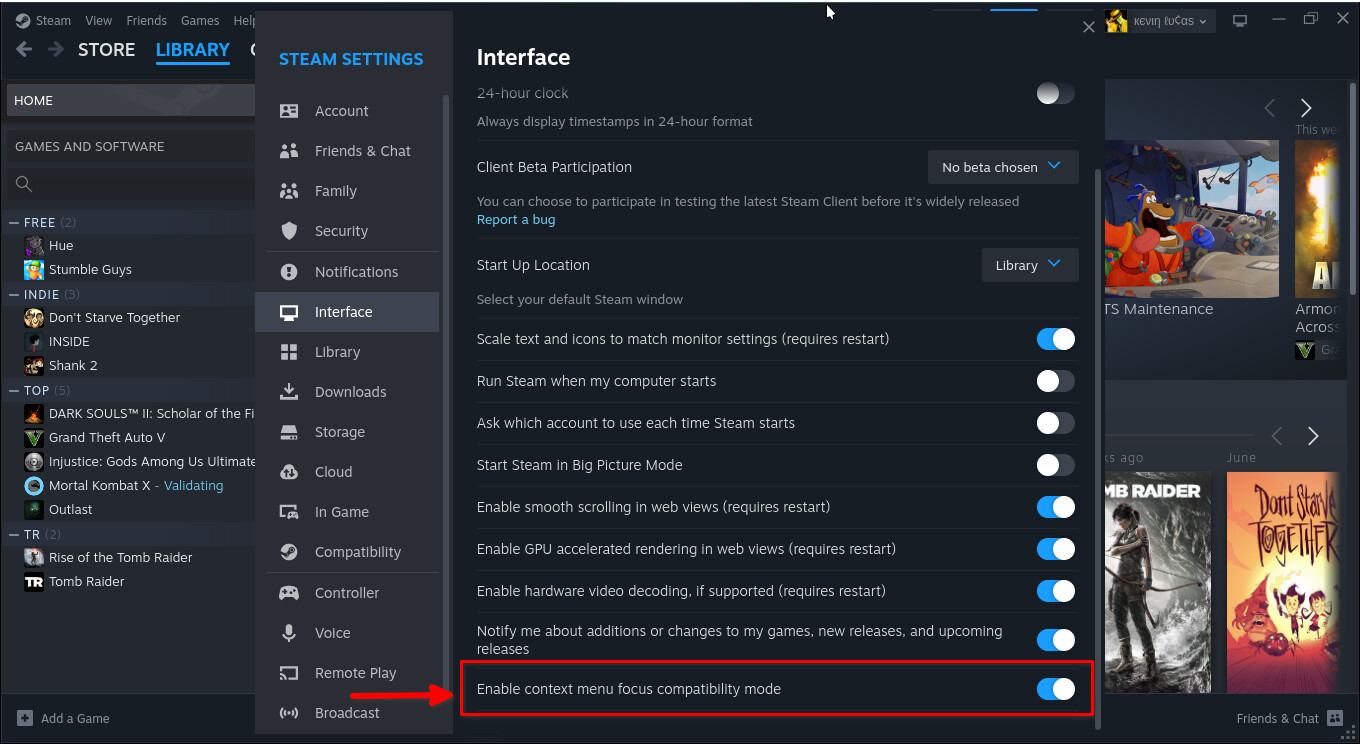Click Add a Game button

(64, 718)
